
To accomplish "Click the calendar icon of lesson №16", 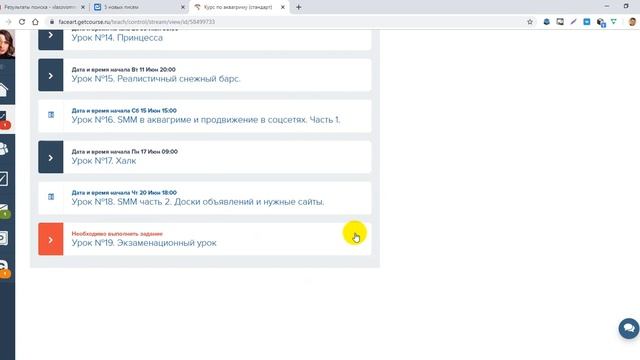I will tap(51, 115).
